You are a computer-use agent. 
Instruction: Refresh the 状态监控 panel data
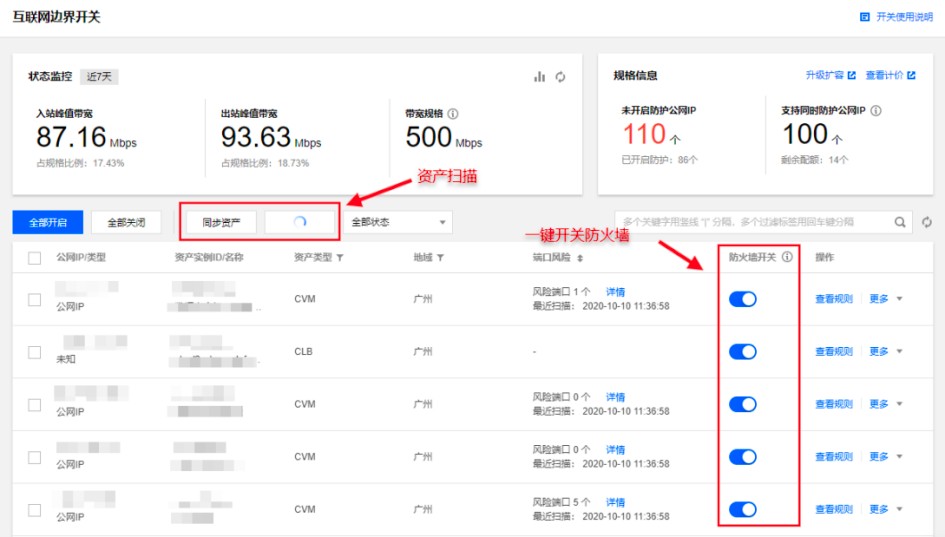(x=561, y=76)
